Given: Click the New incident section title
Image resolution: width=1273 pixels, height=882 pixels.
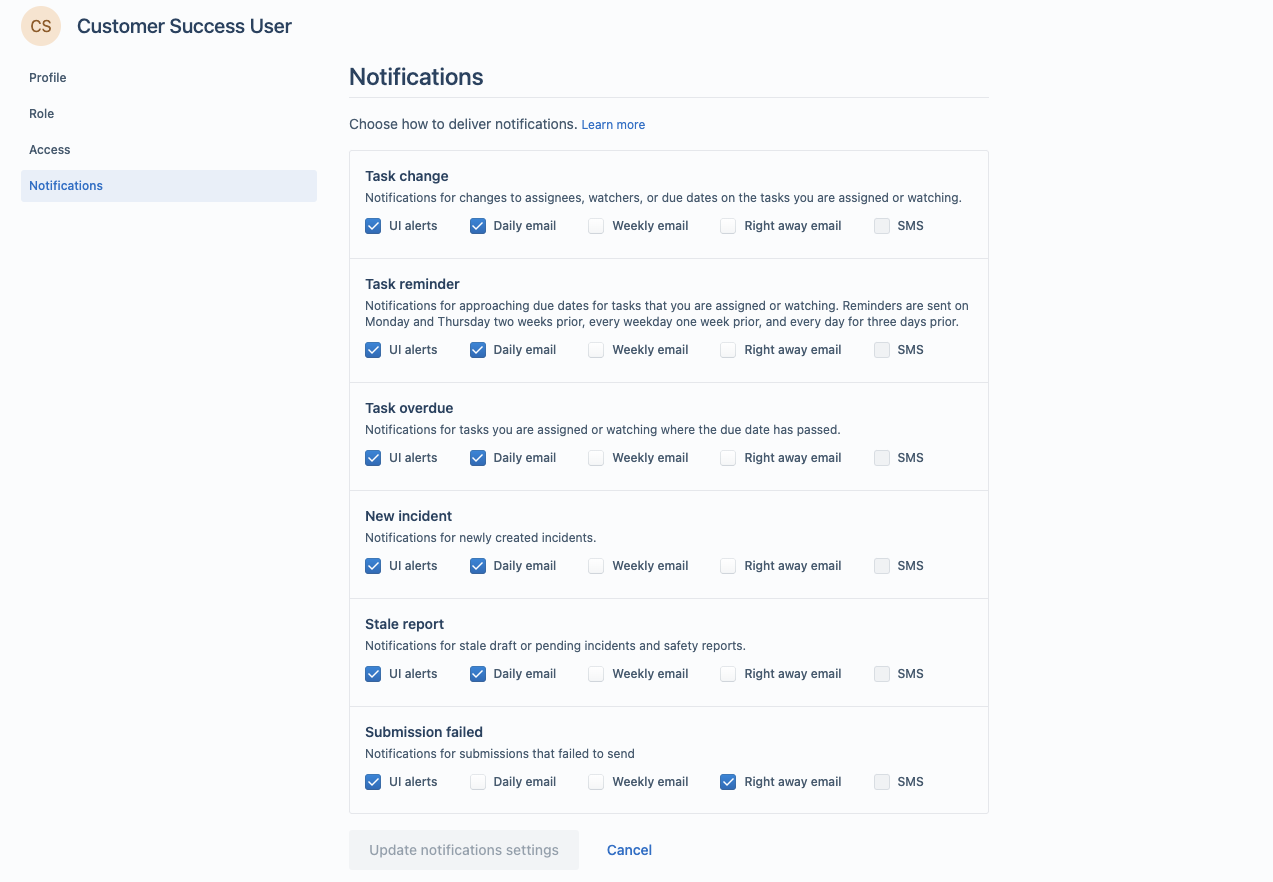Looking at the screenshot, I should pos(408,516).
